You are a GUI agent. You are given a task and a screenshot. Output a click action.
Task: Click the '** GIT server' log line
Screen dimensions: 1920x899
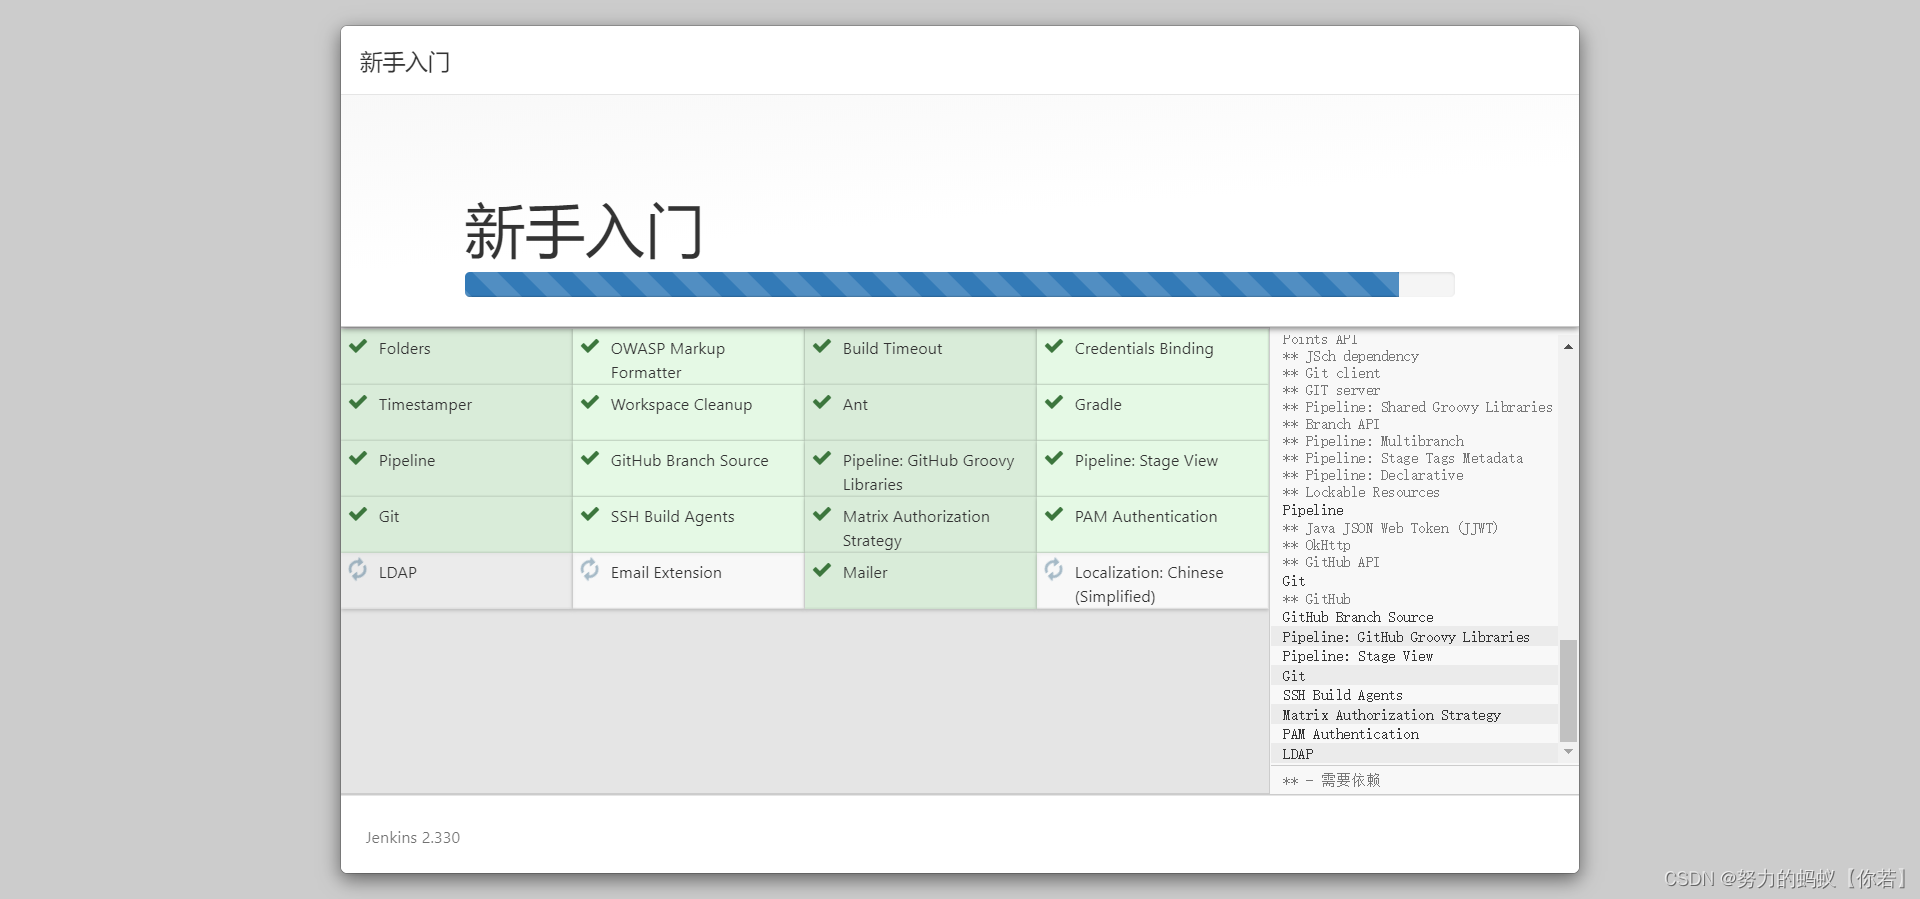1331,390
